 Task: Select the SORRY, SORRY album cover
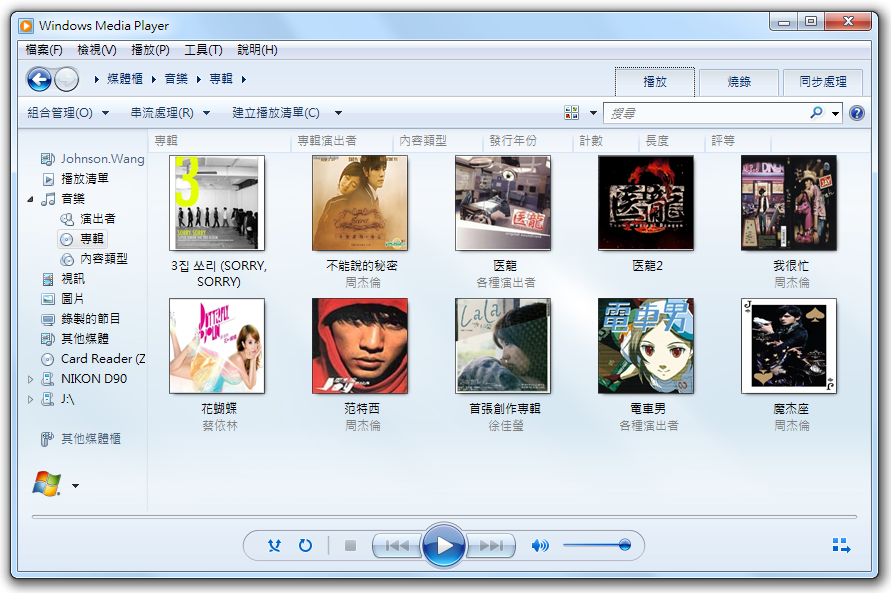[x=217, y=203]
